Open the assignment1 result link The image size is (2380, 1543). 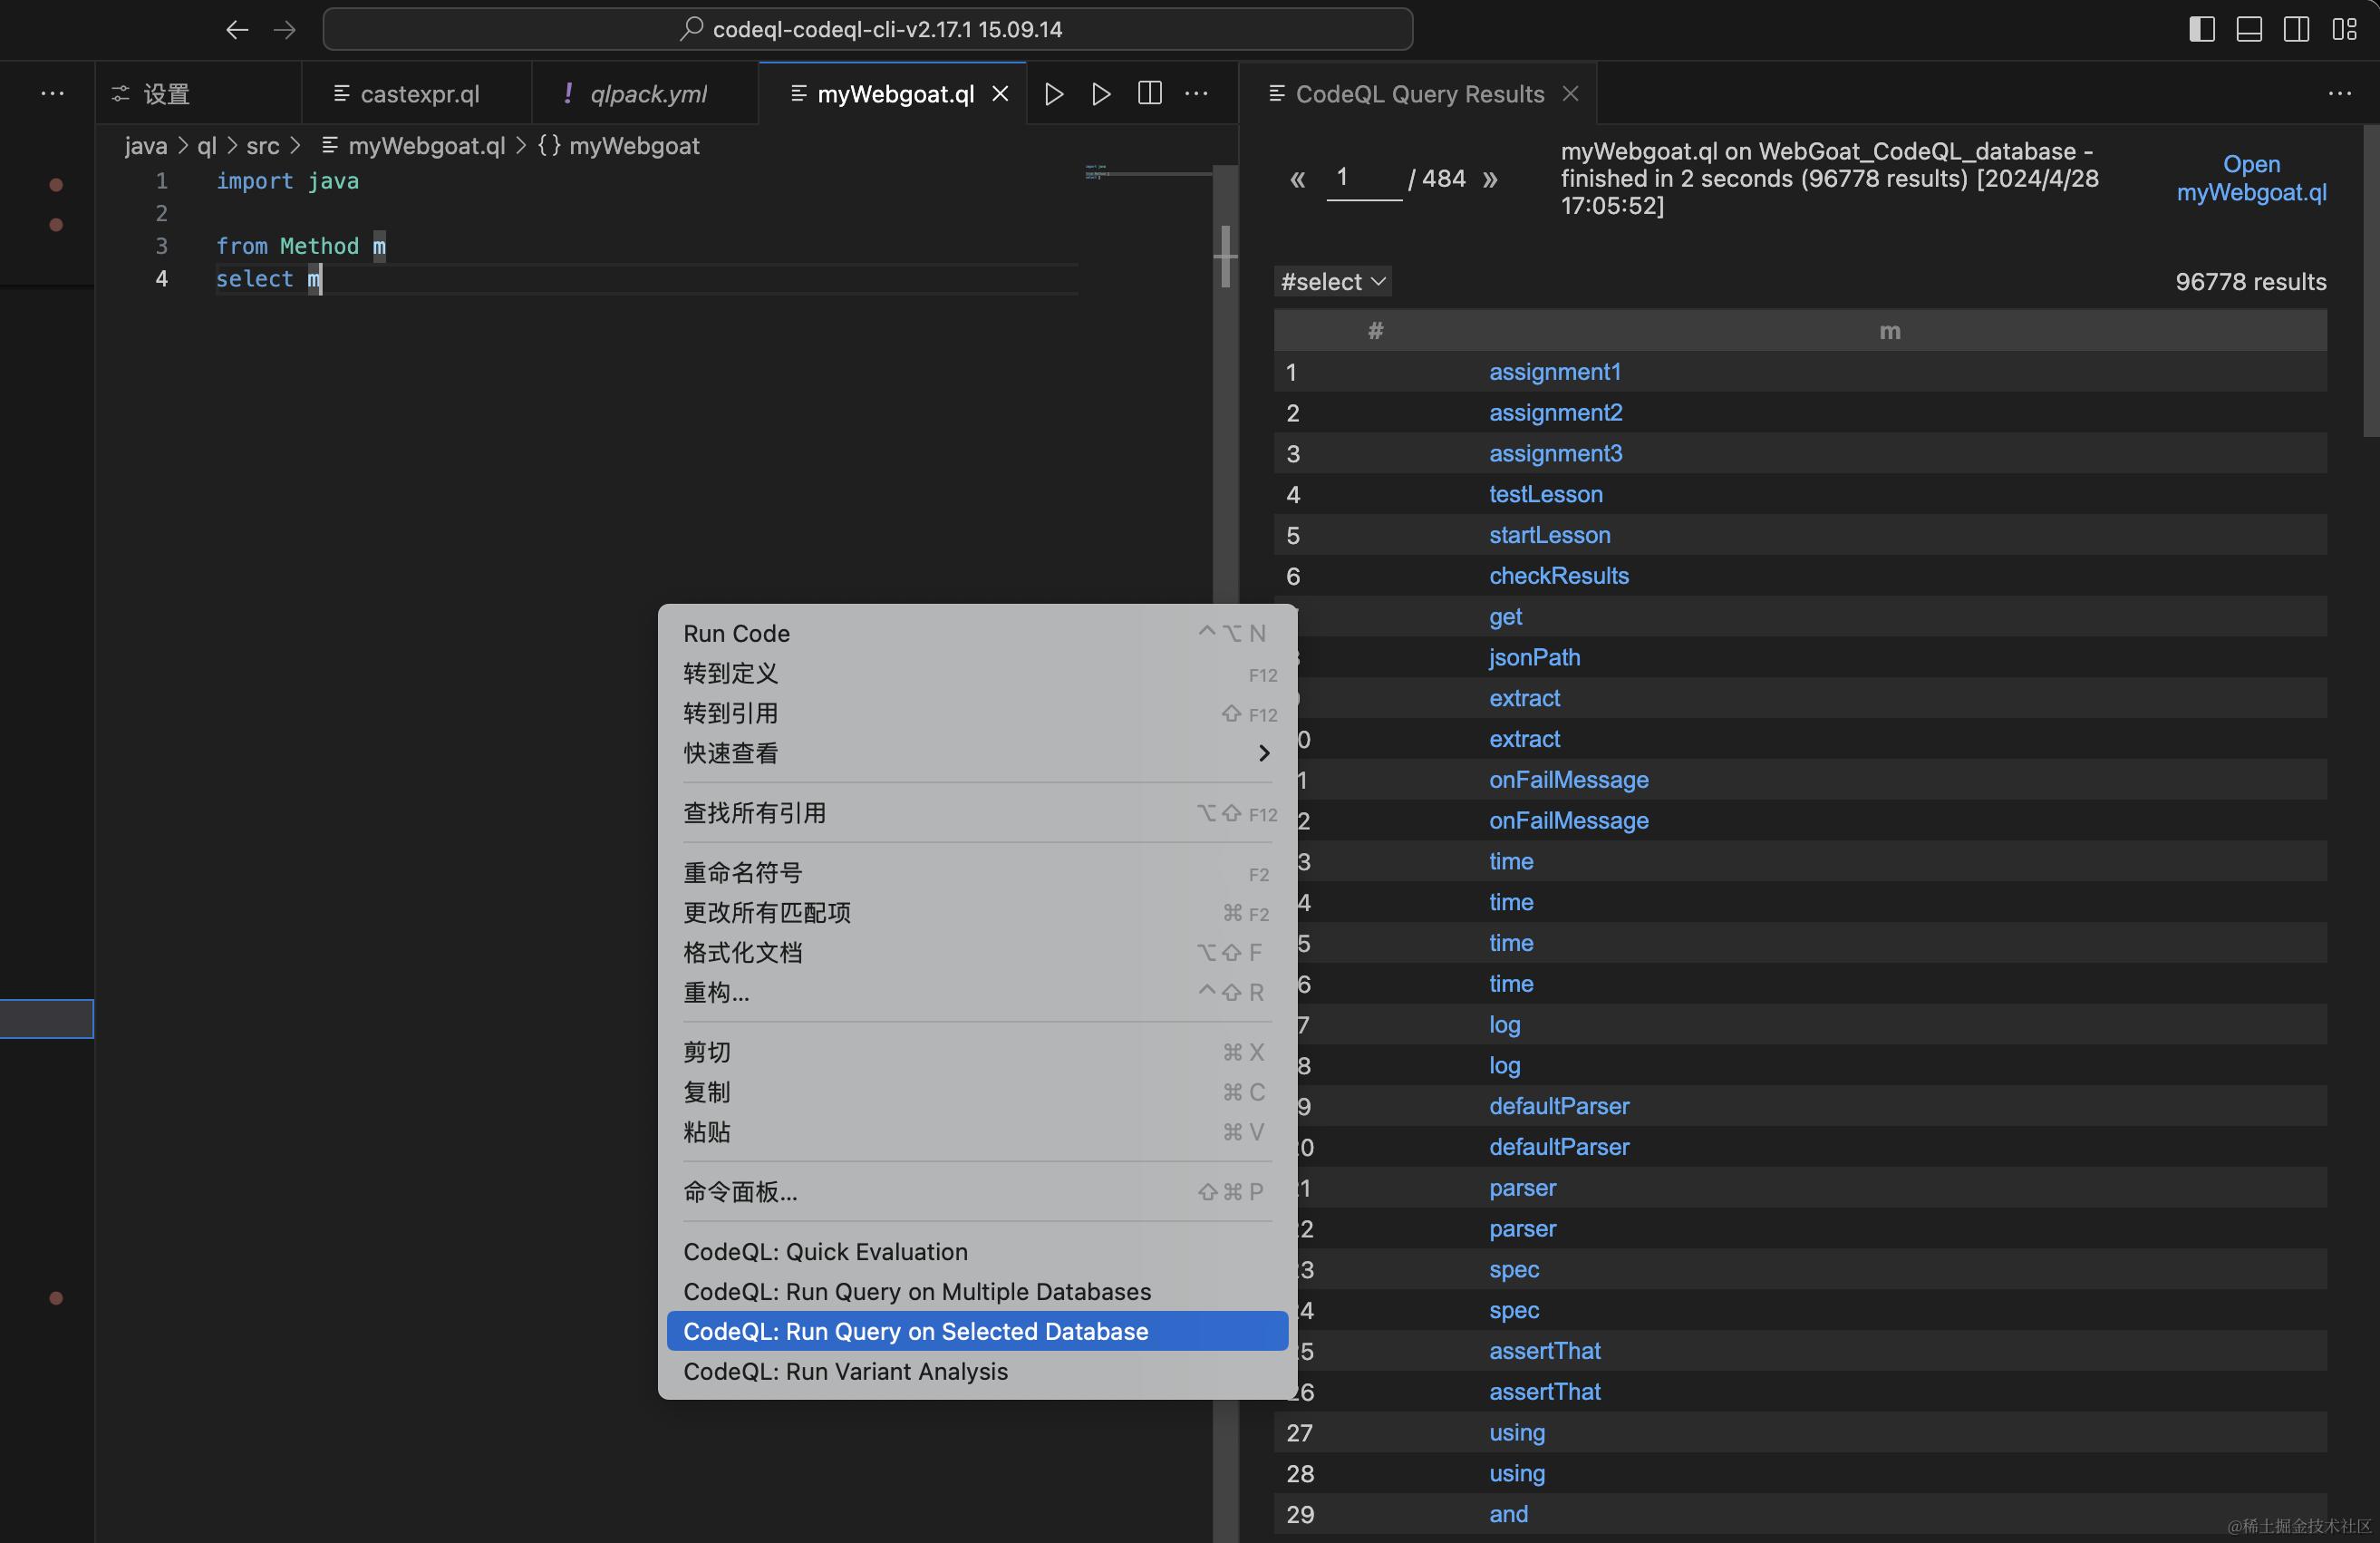1554,372
